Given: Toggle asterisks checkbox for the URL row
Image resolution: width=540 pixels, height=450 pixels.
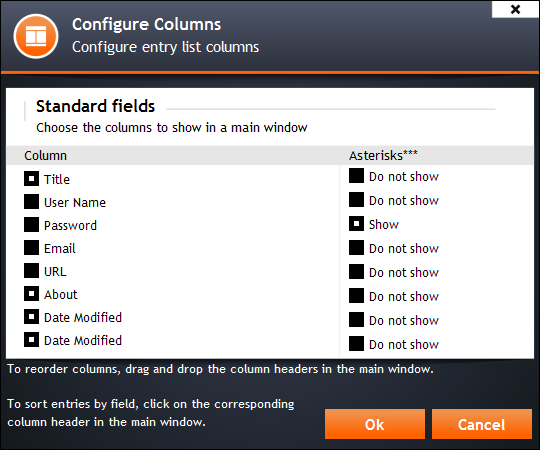Looking at the screenshot, I should tap(356, 272).
